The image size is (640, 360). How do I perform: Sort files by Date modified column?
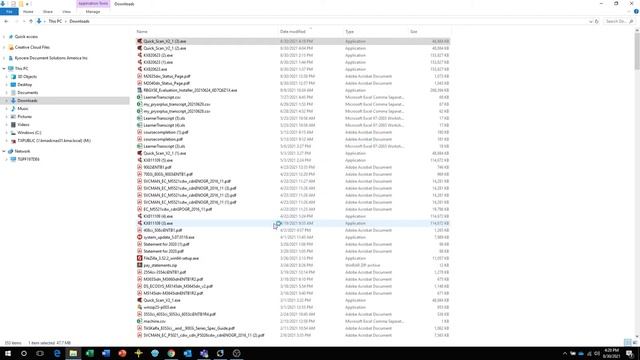click(293, 31)
